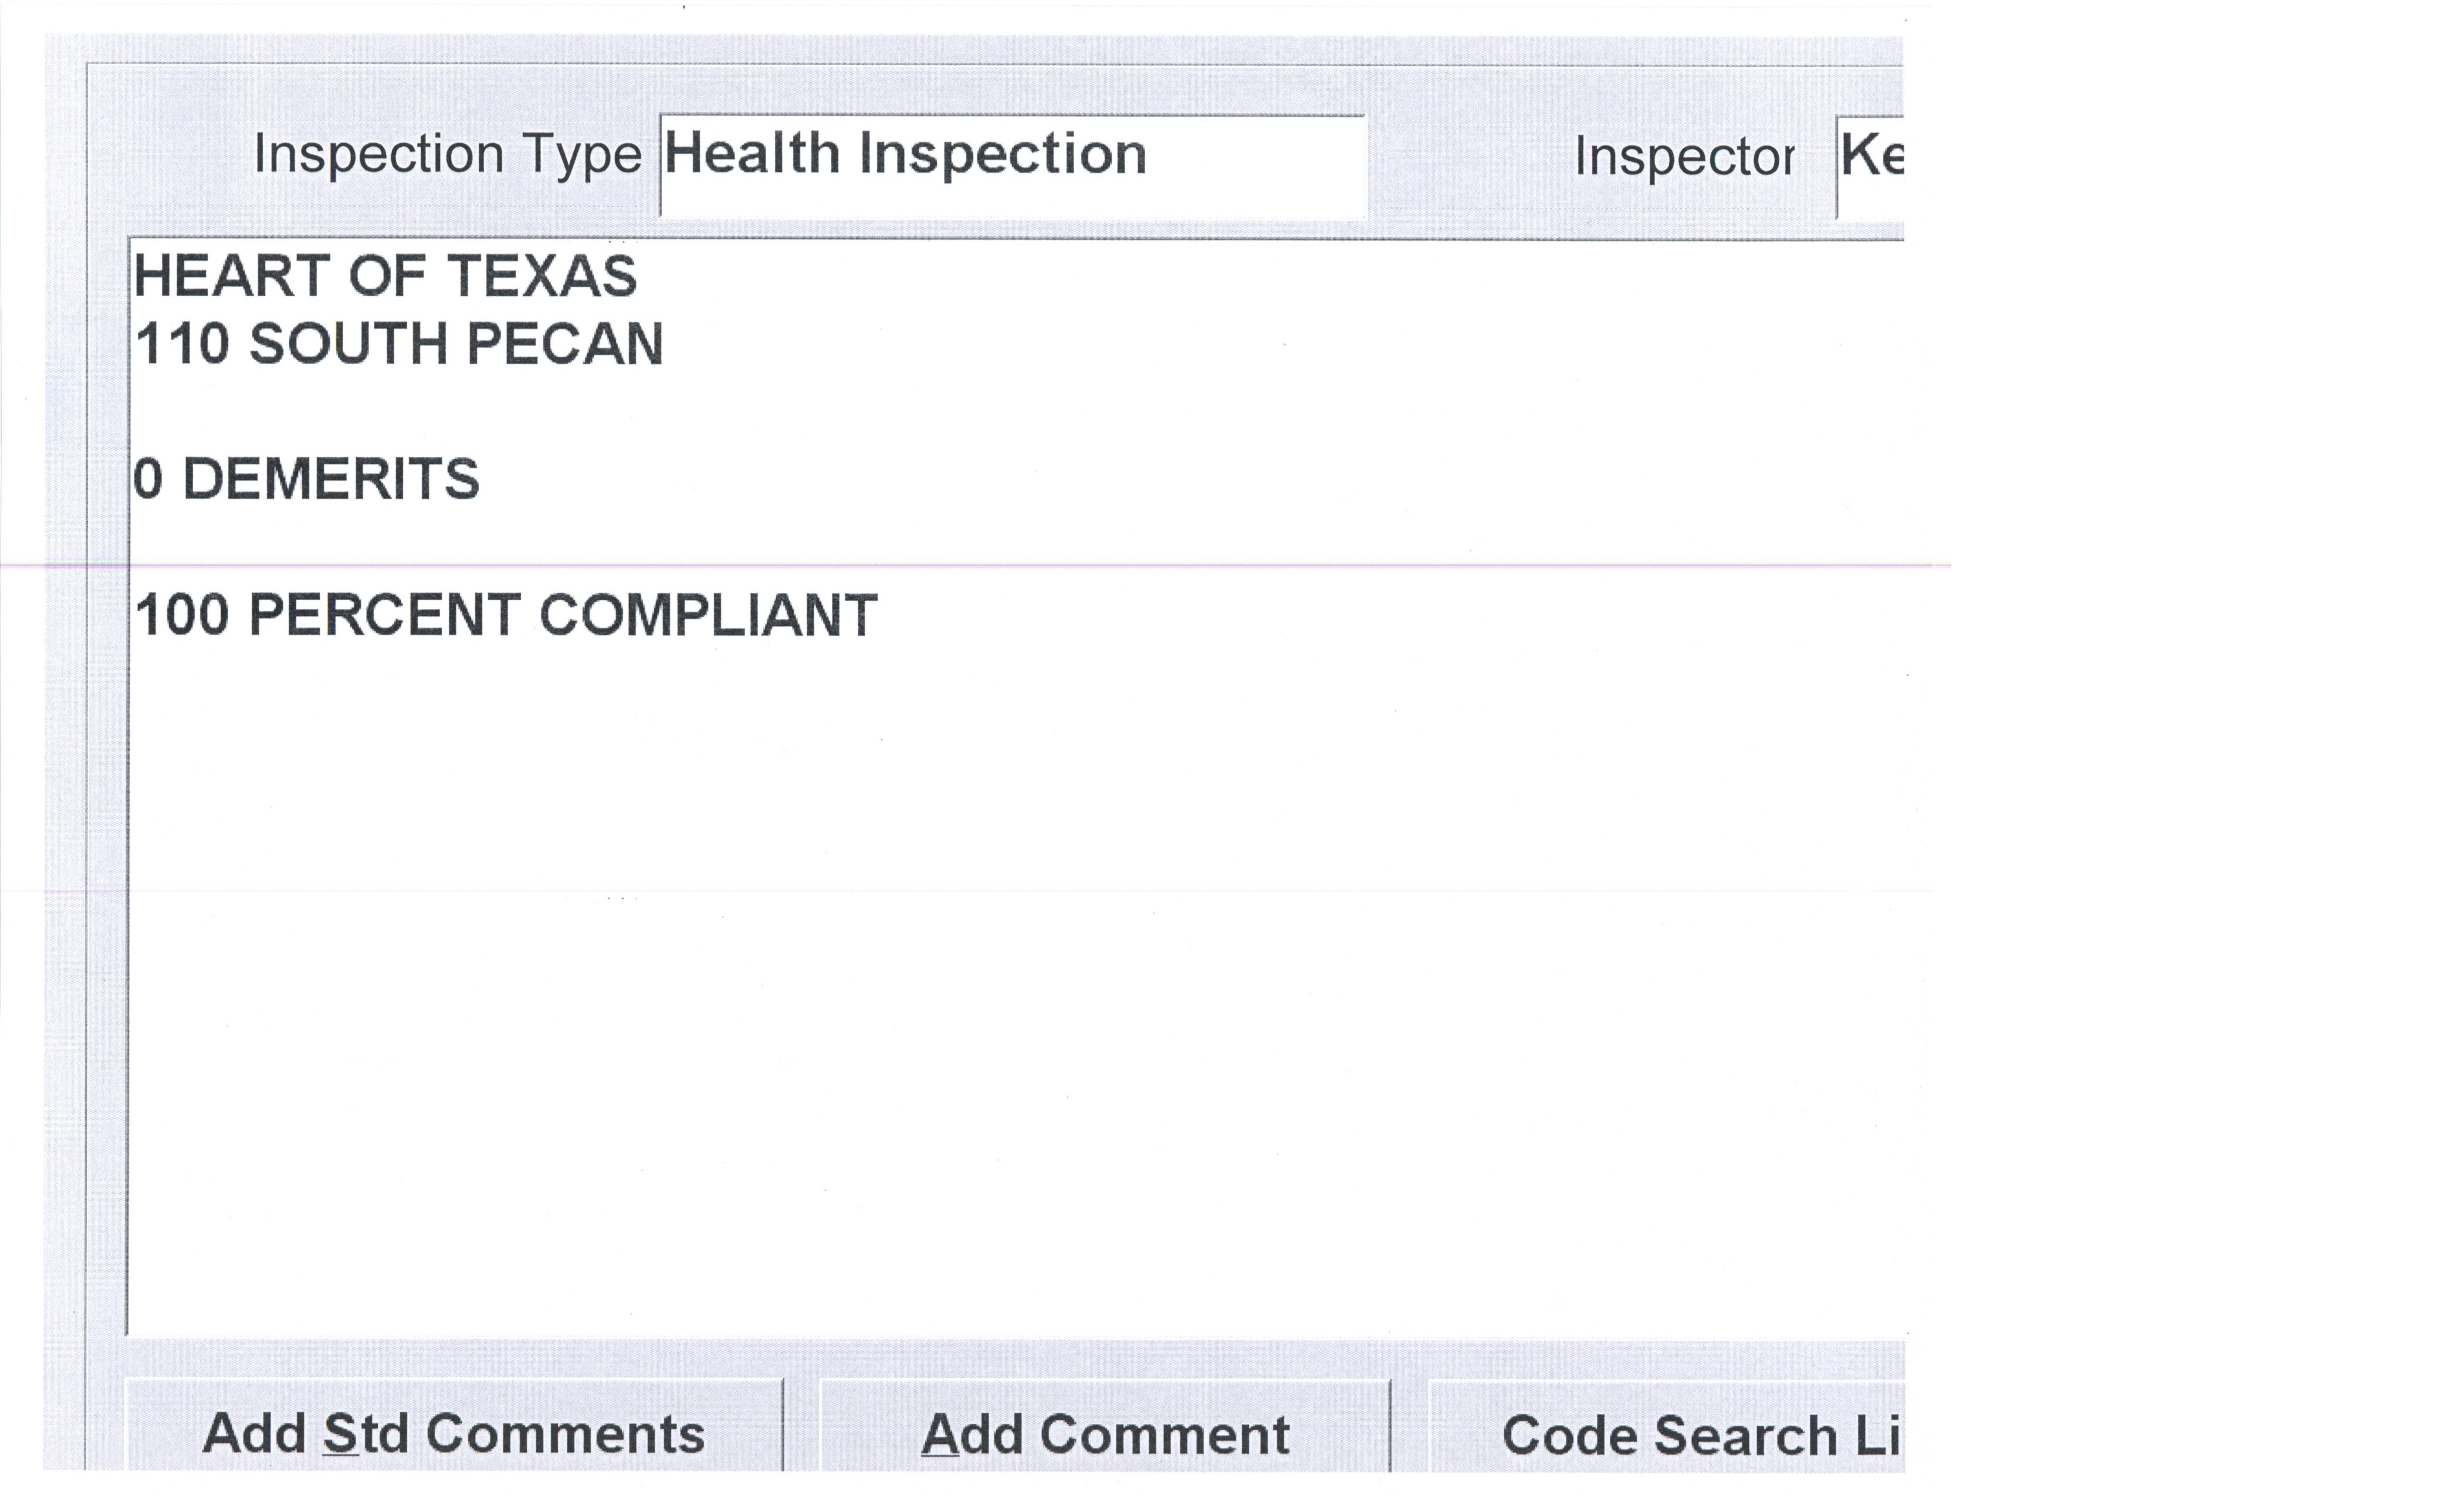Click empty space in comments text area

pyautogui.click(x=1000, y=1000)
